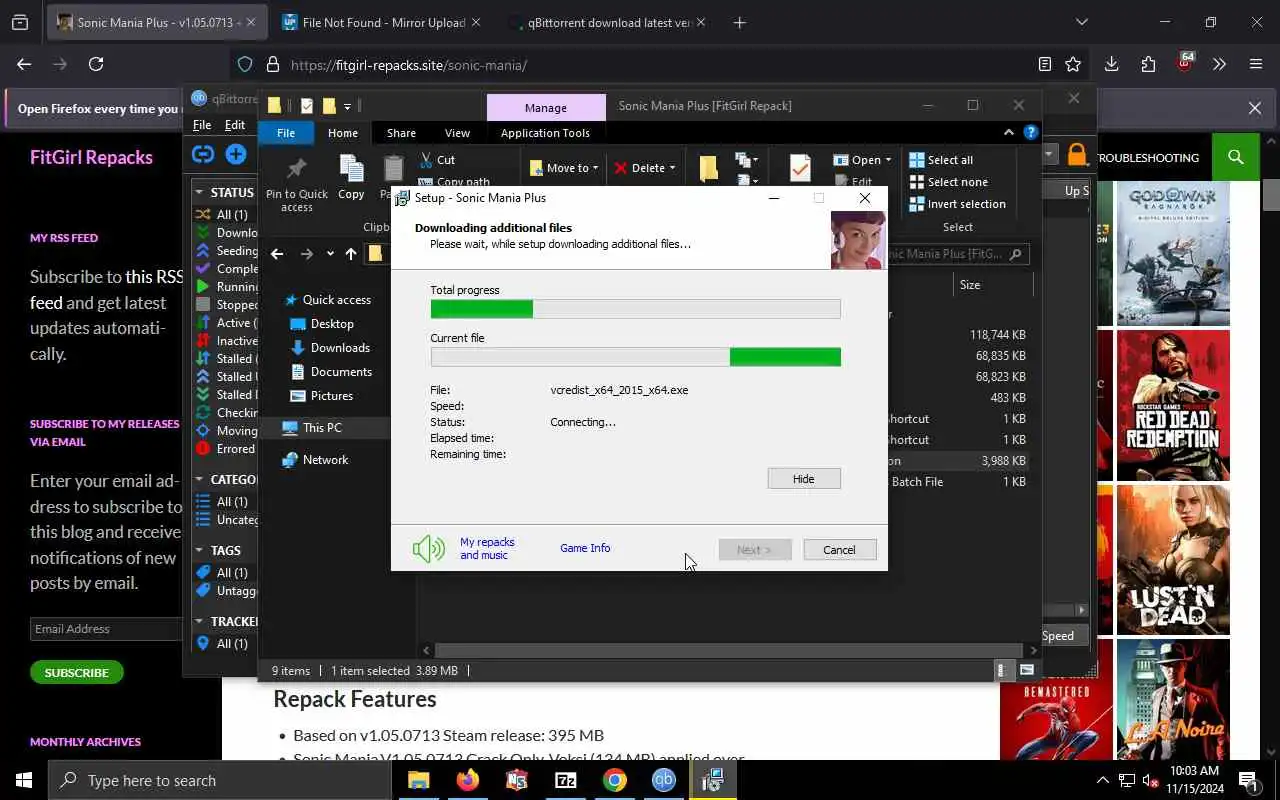The width and height of the screenshot is (1280, 800).
Task: Open Game Info link in setup
Action: pos(585,548)
